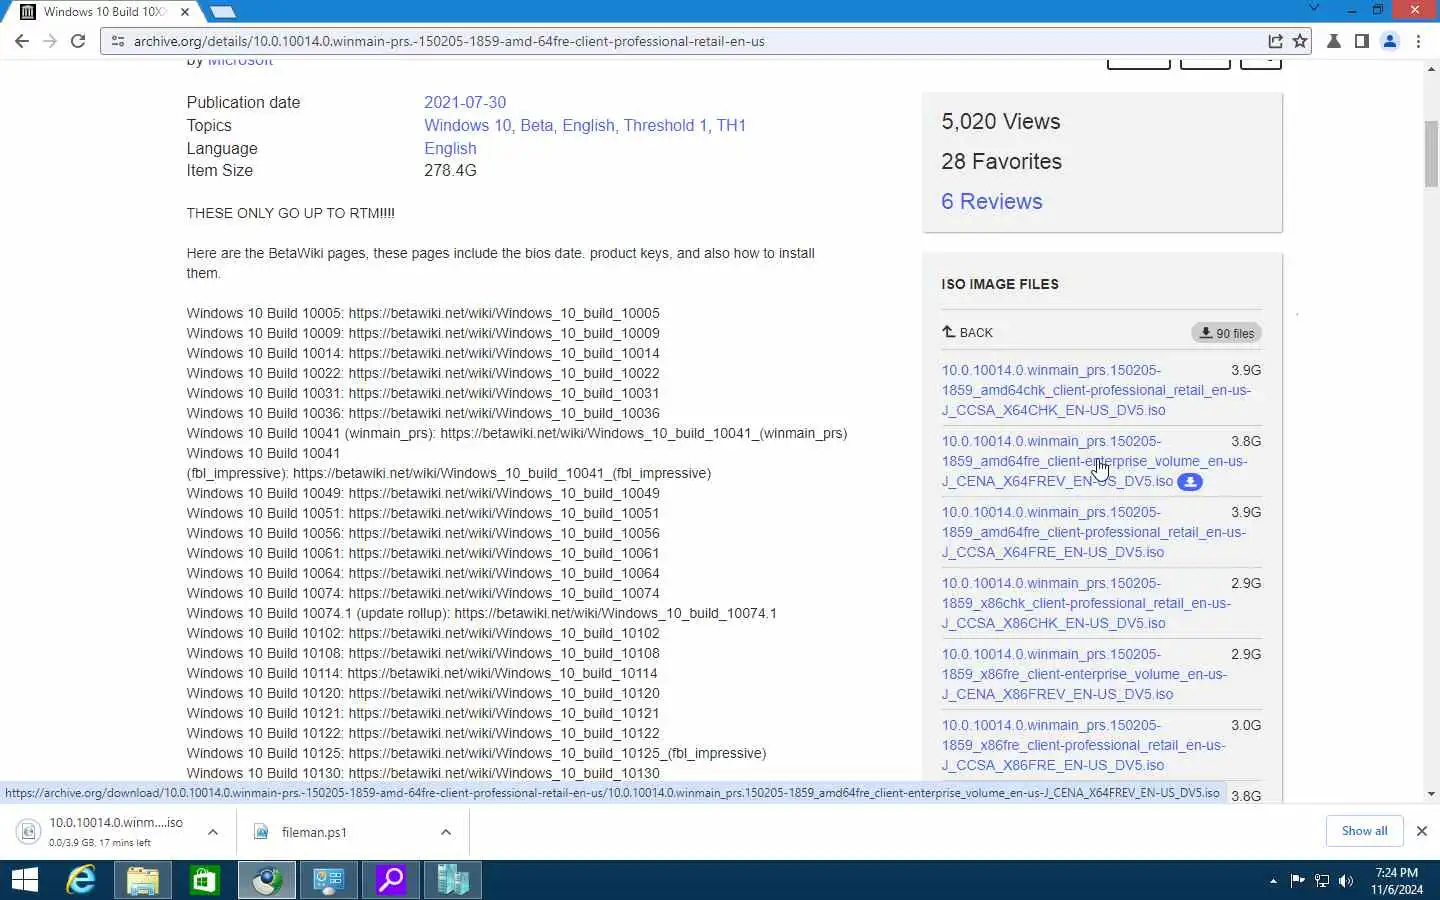Expand options for fileman.ps1 download
Screen dimensions: 1440x900
click(446, 831)
